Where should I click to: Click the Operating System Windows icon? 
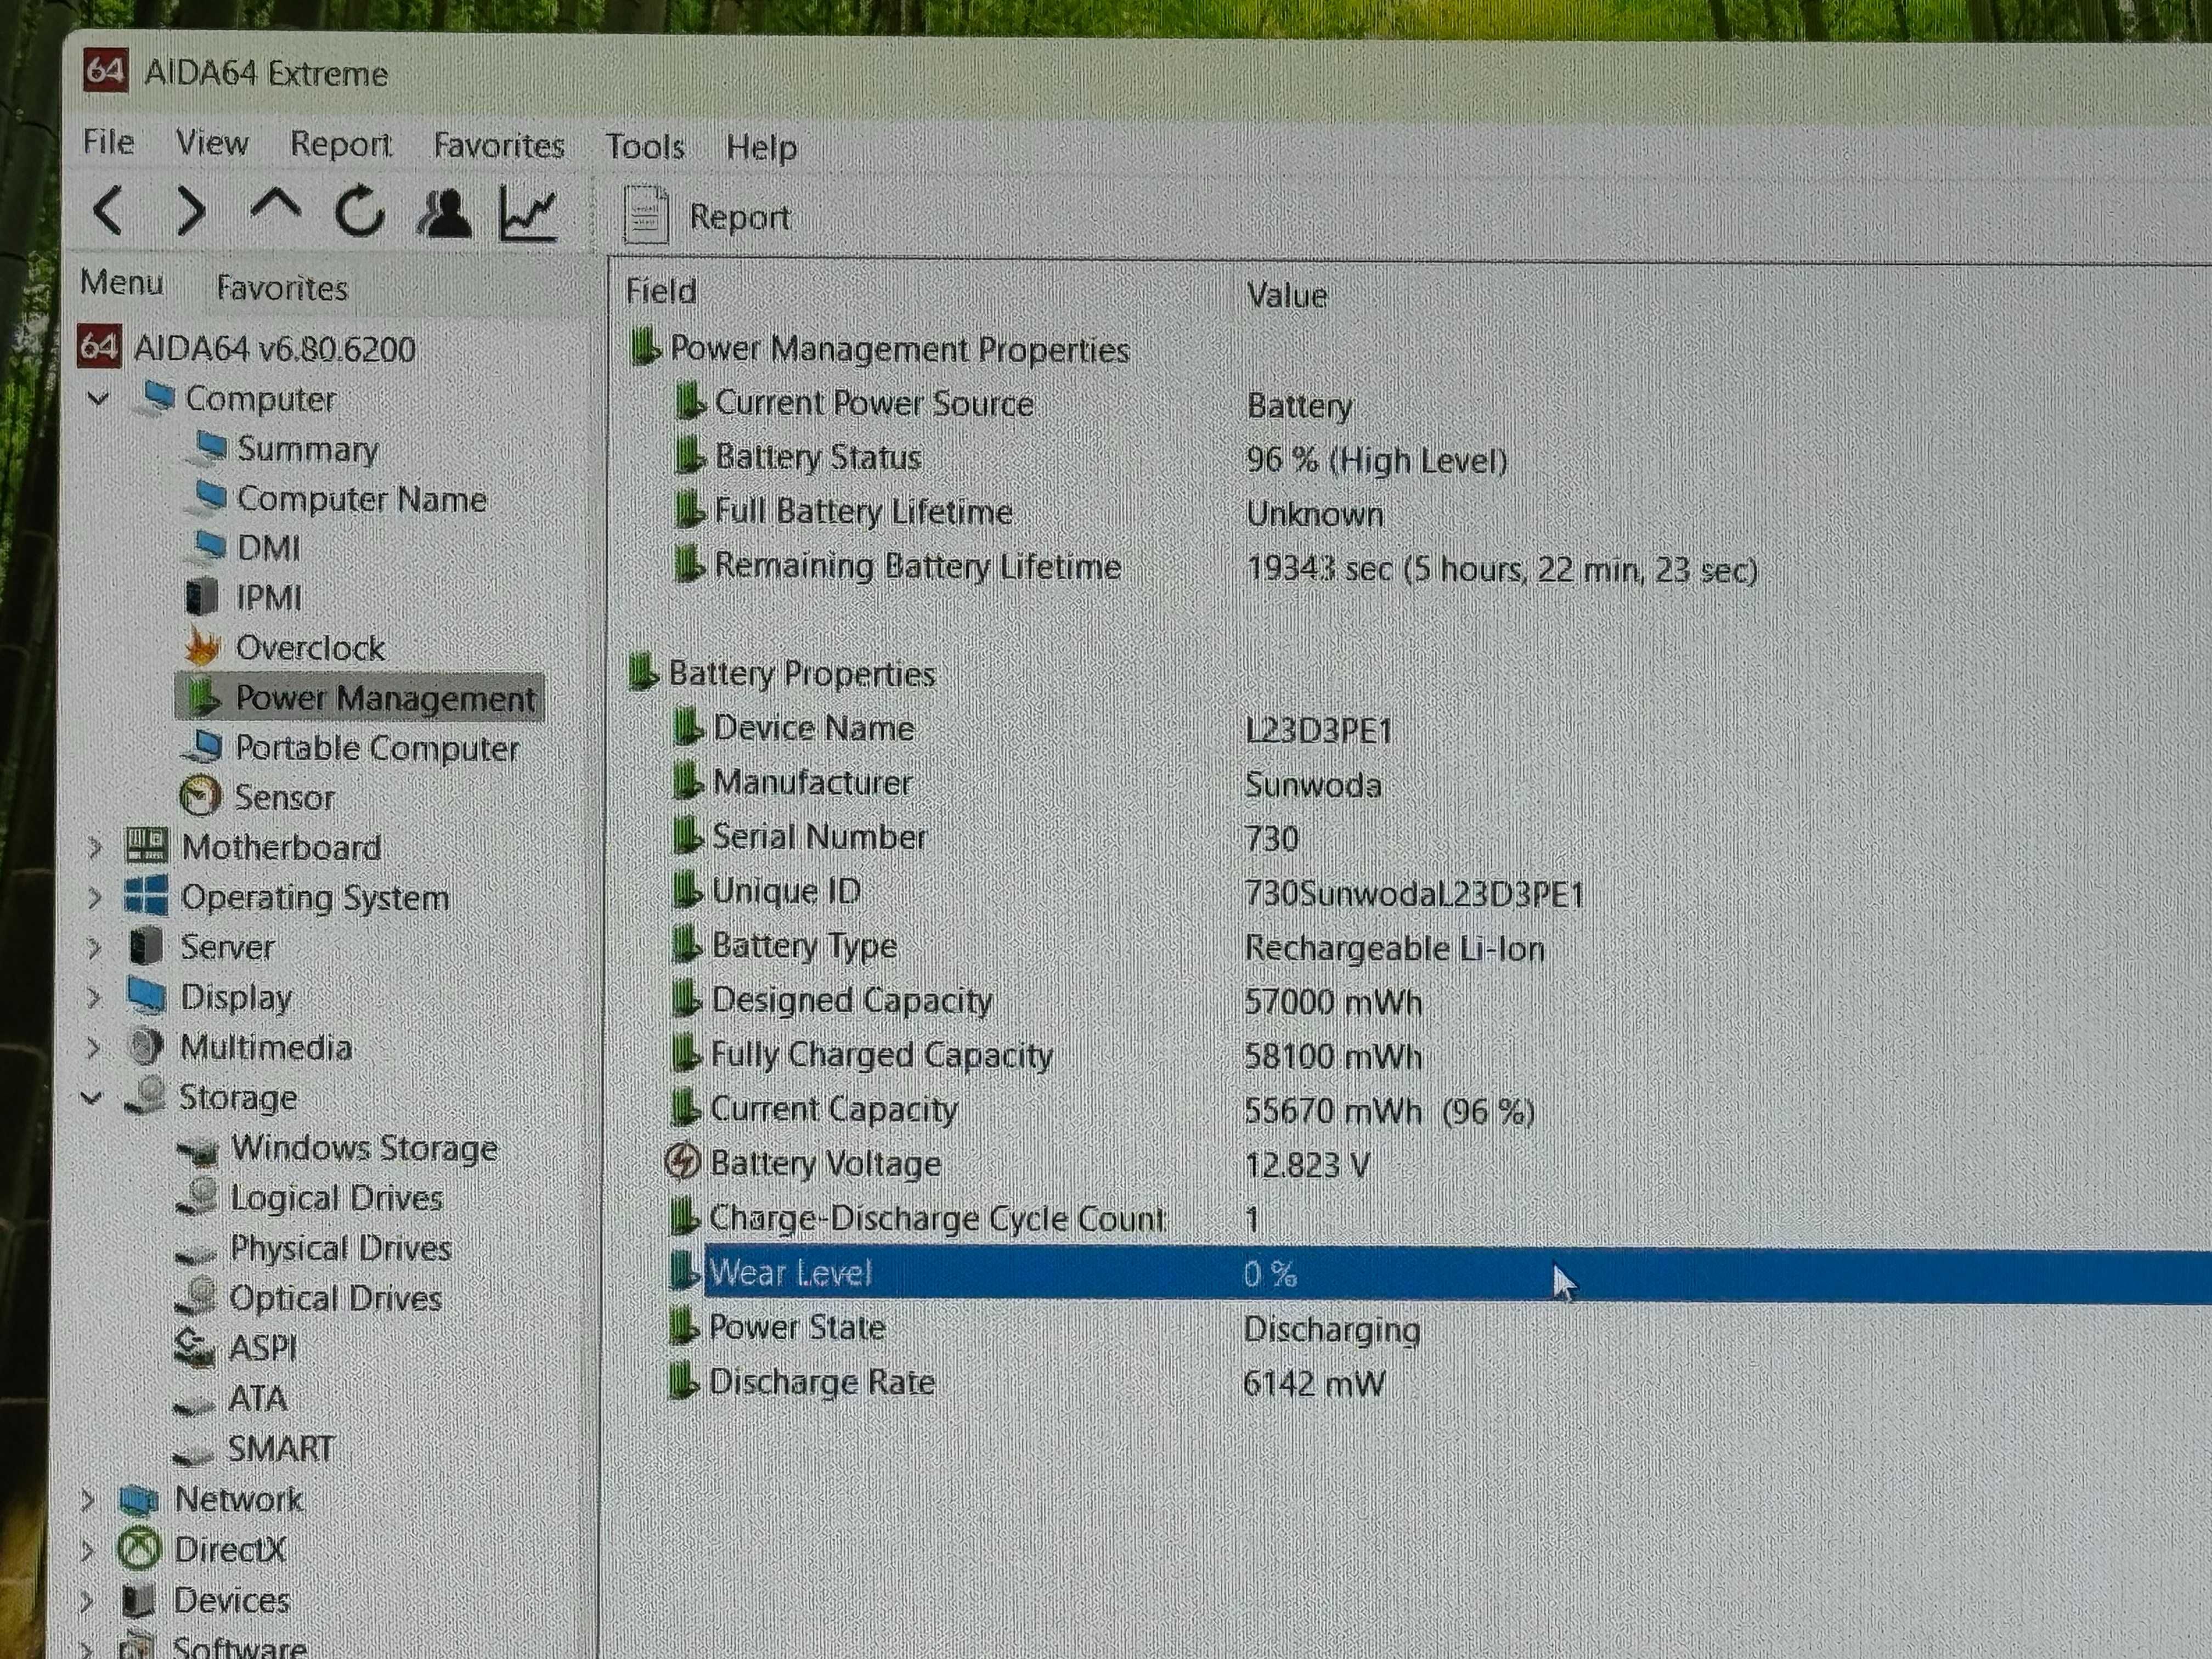point(146,895)
